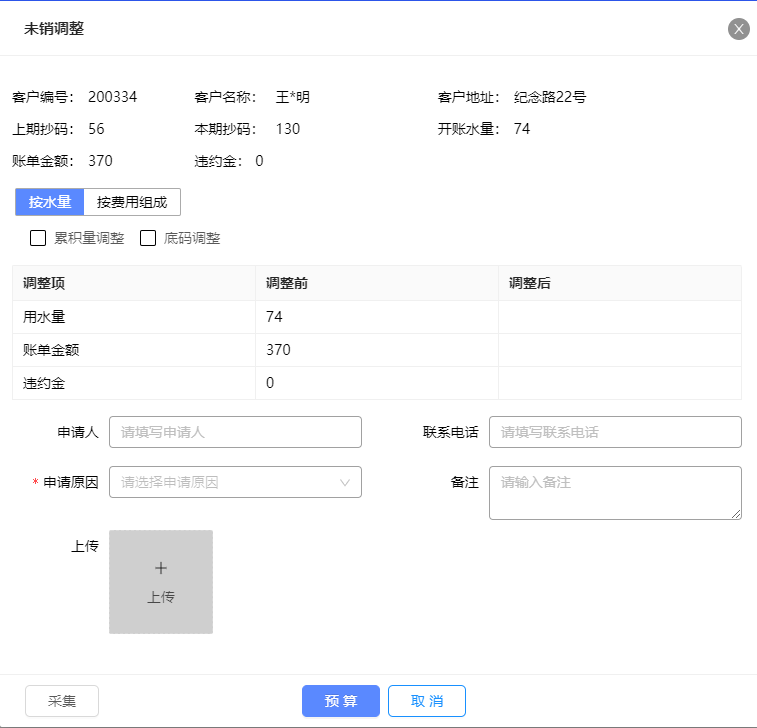The image size is (757, 728).
Task: Click the 调整后 cell for 账单金额
Action: 620,350
